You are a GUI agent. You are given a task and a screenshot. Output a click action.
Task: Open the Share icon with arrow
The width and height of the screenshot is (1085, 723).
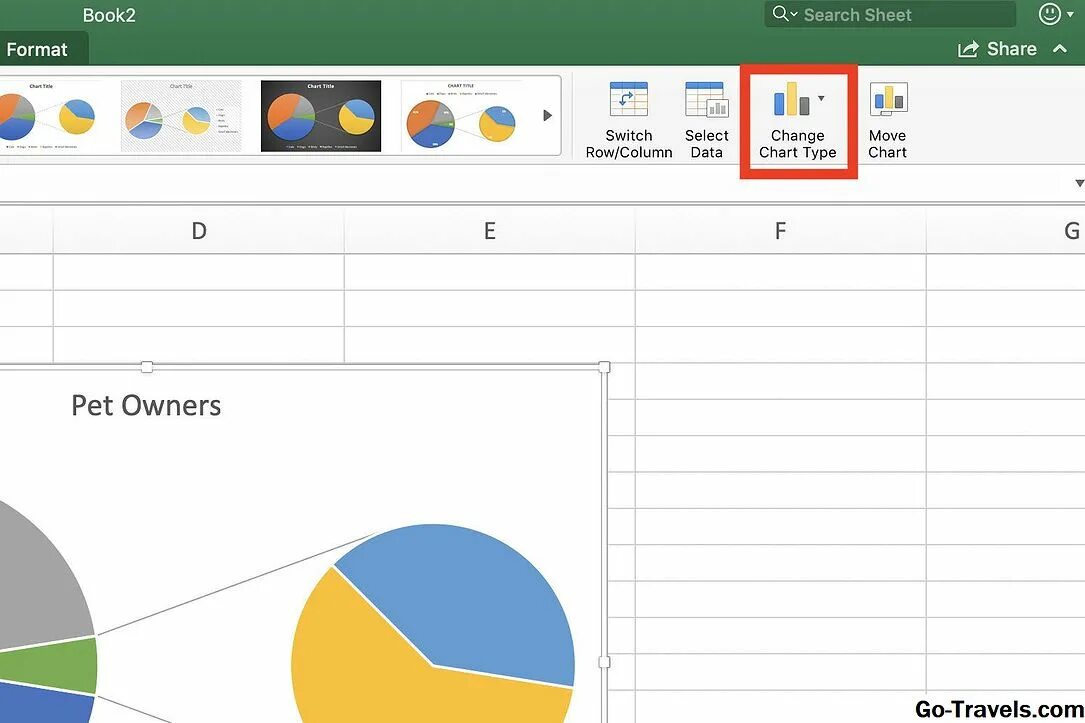[968, 49]
